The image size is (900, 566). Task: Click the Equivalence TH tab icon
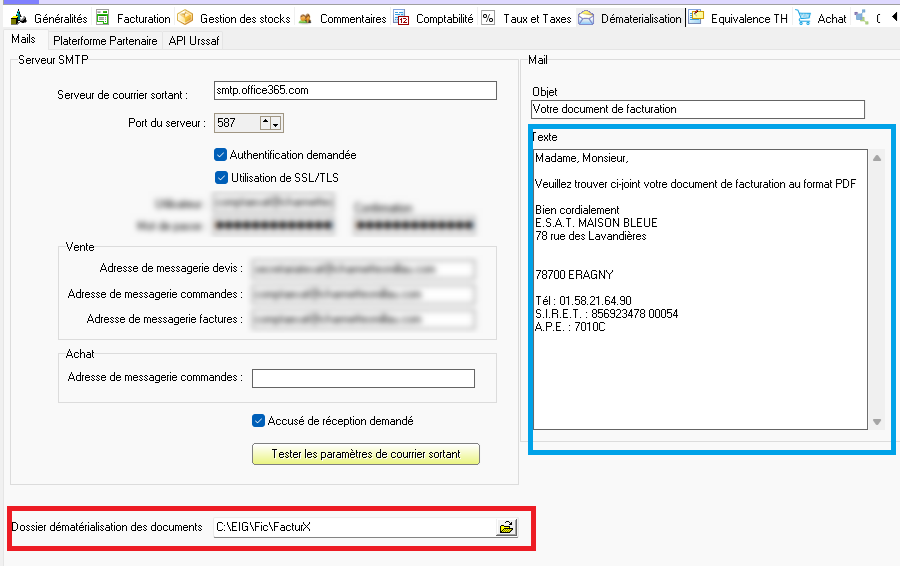pyautogui.click(x=696, y=18)
